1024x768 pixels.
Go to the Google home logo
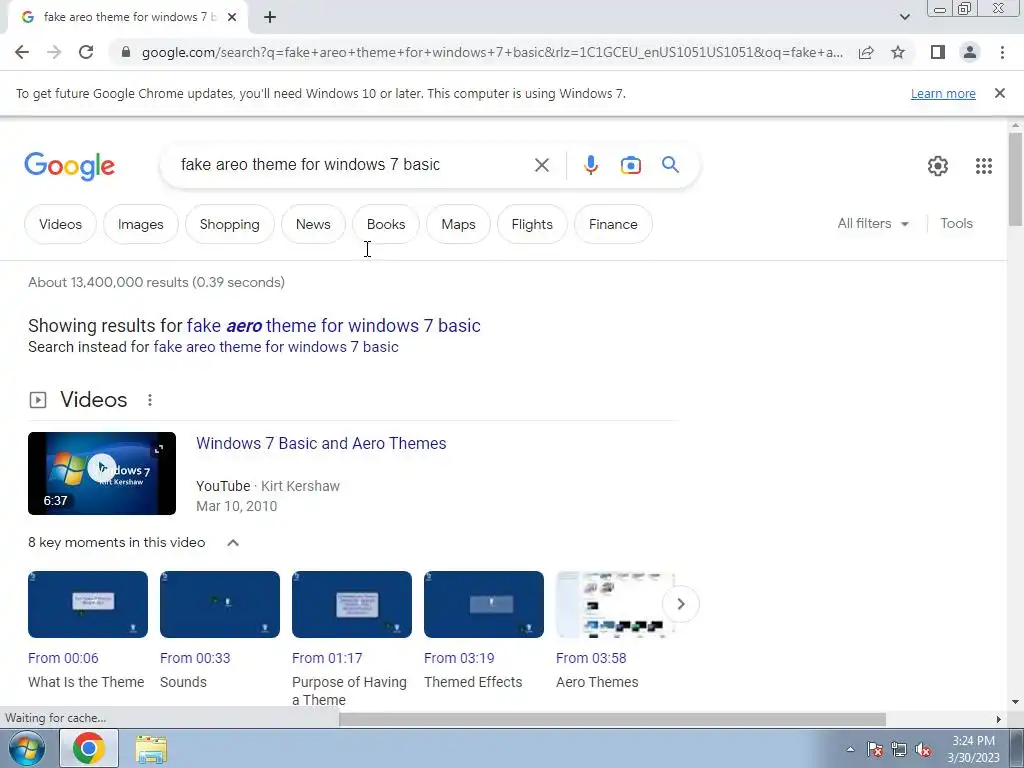tap(69, 166)
